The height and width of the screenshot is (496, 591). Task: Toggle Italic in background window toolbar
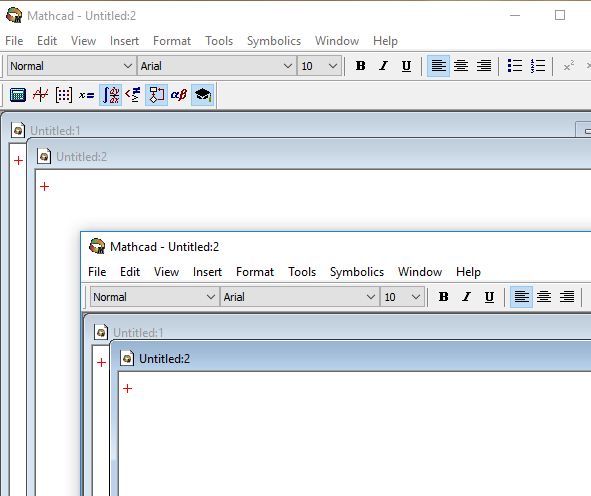(383, 66)
